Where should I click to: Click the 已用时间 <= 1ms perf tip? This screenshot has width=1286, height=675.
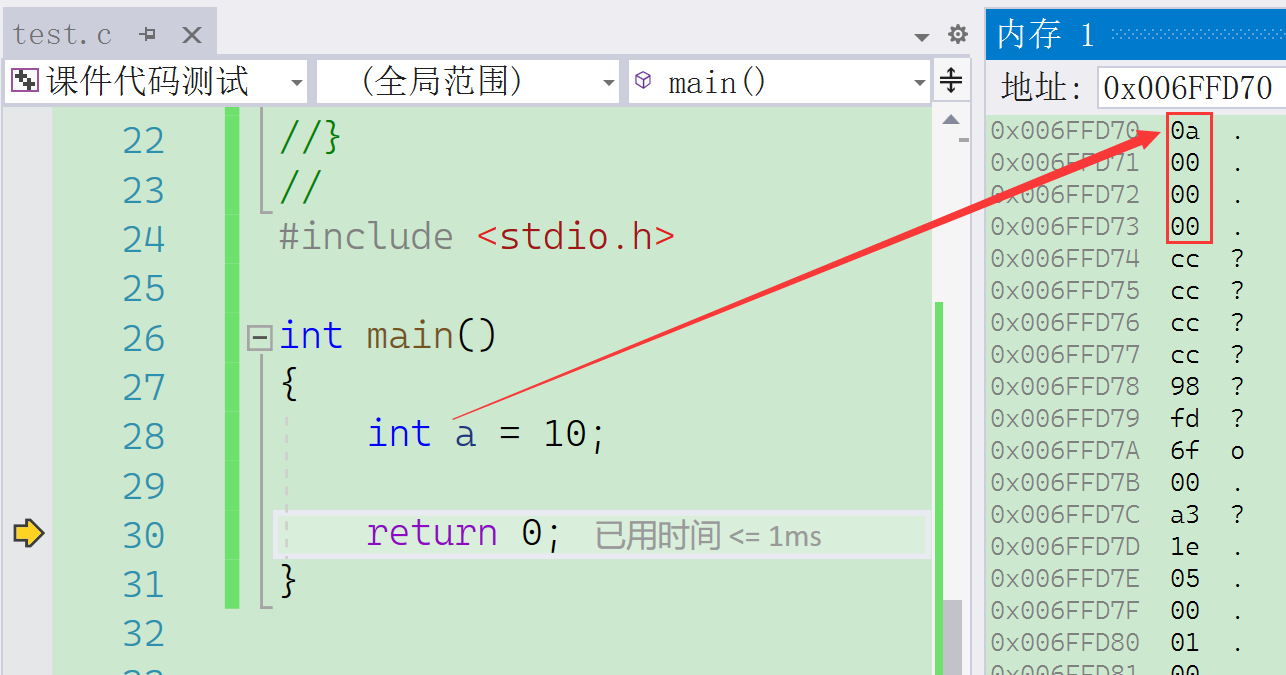tap(708, 536)
